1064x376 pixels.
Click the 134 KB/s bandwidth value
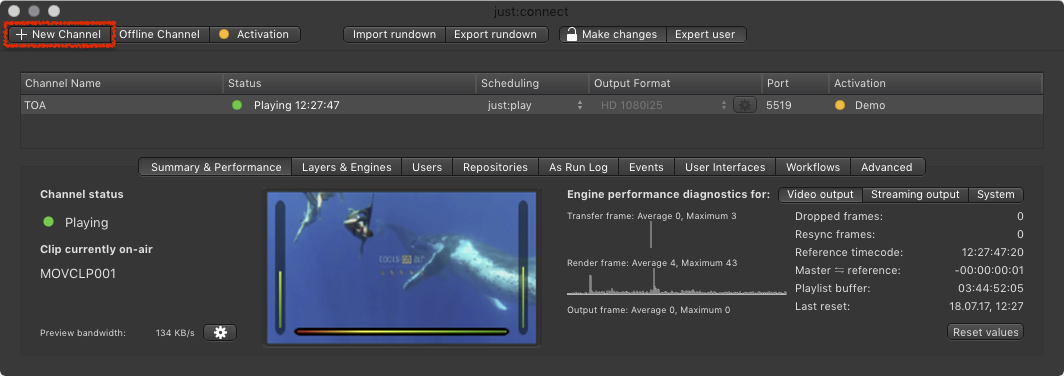175,333
